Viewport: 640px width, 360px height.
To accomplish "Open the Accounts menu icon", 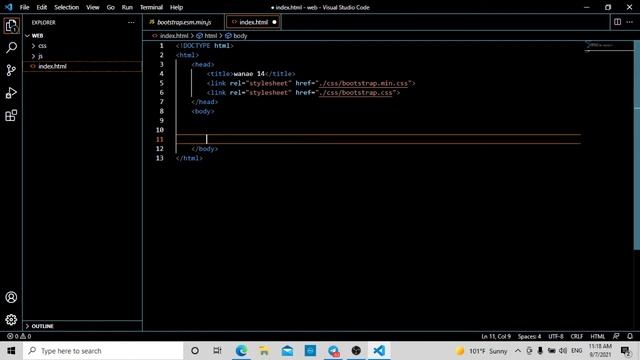I will [11, 297].
